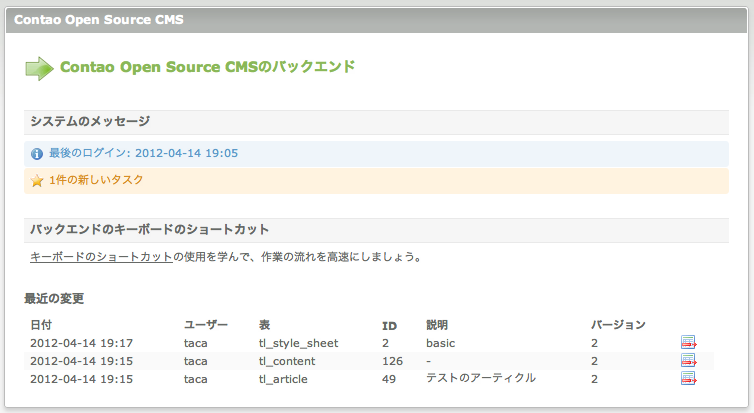This screenshot has width=754, height=413.
Task: Click the 日付 column header
Action: coord(41,325)
